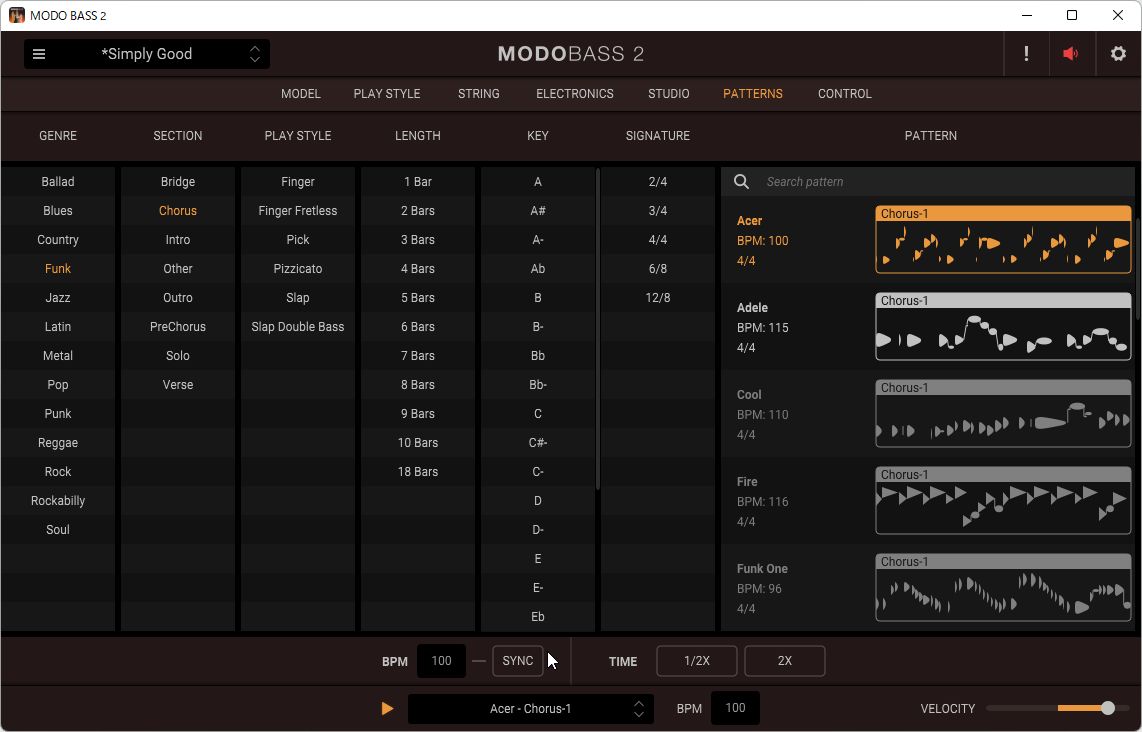Select 6/8 signature
This screenshot has width=1142, height=732.
click(x=658, y=269)
